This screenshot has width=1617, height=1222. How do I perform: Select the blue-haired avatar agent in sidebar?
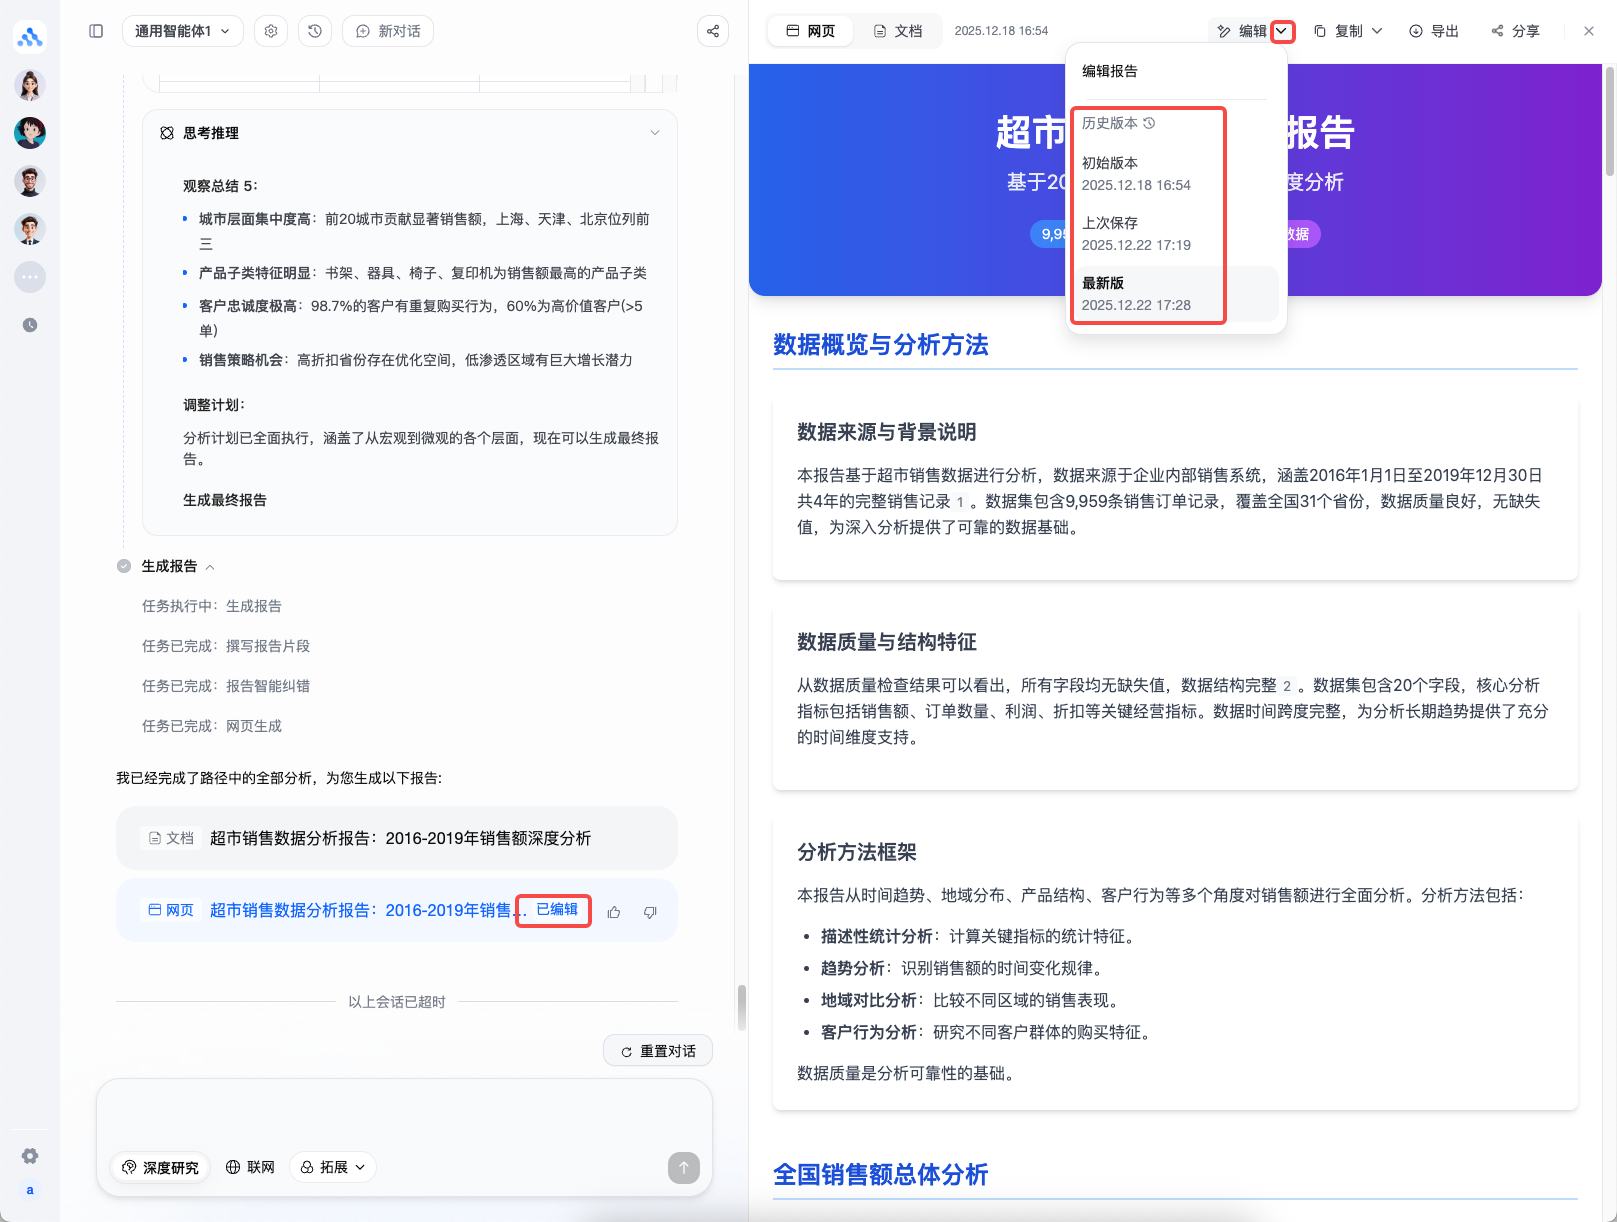30,133
